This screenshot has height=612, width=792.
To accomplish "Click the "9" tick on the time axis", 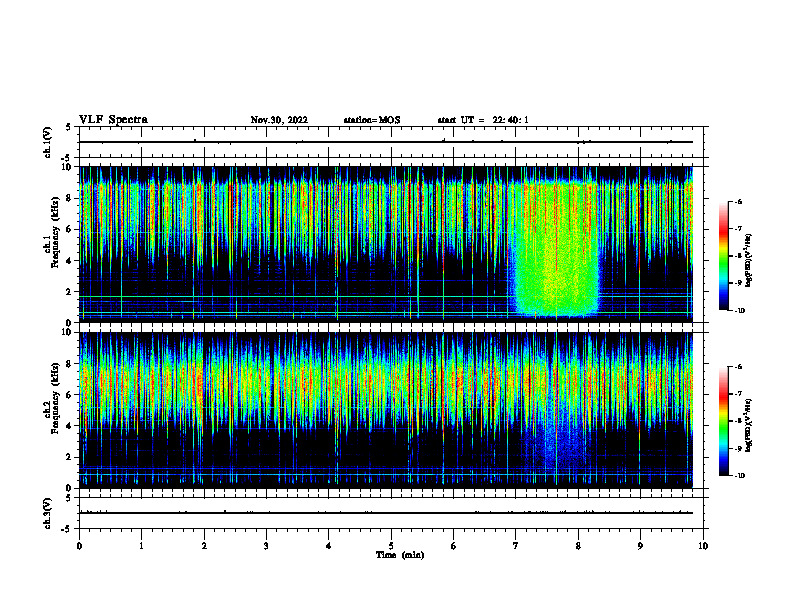I will pos(640,546).
